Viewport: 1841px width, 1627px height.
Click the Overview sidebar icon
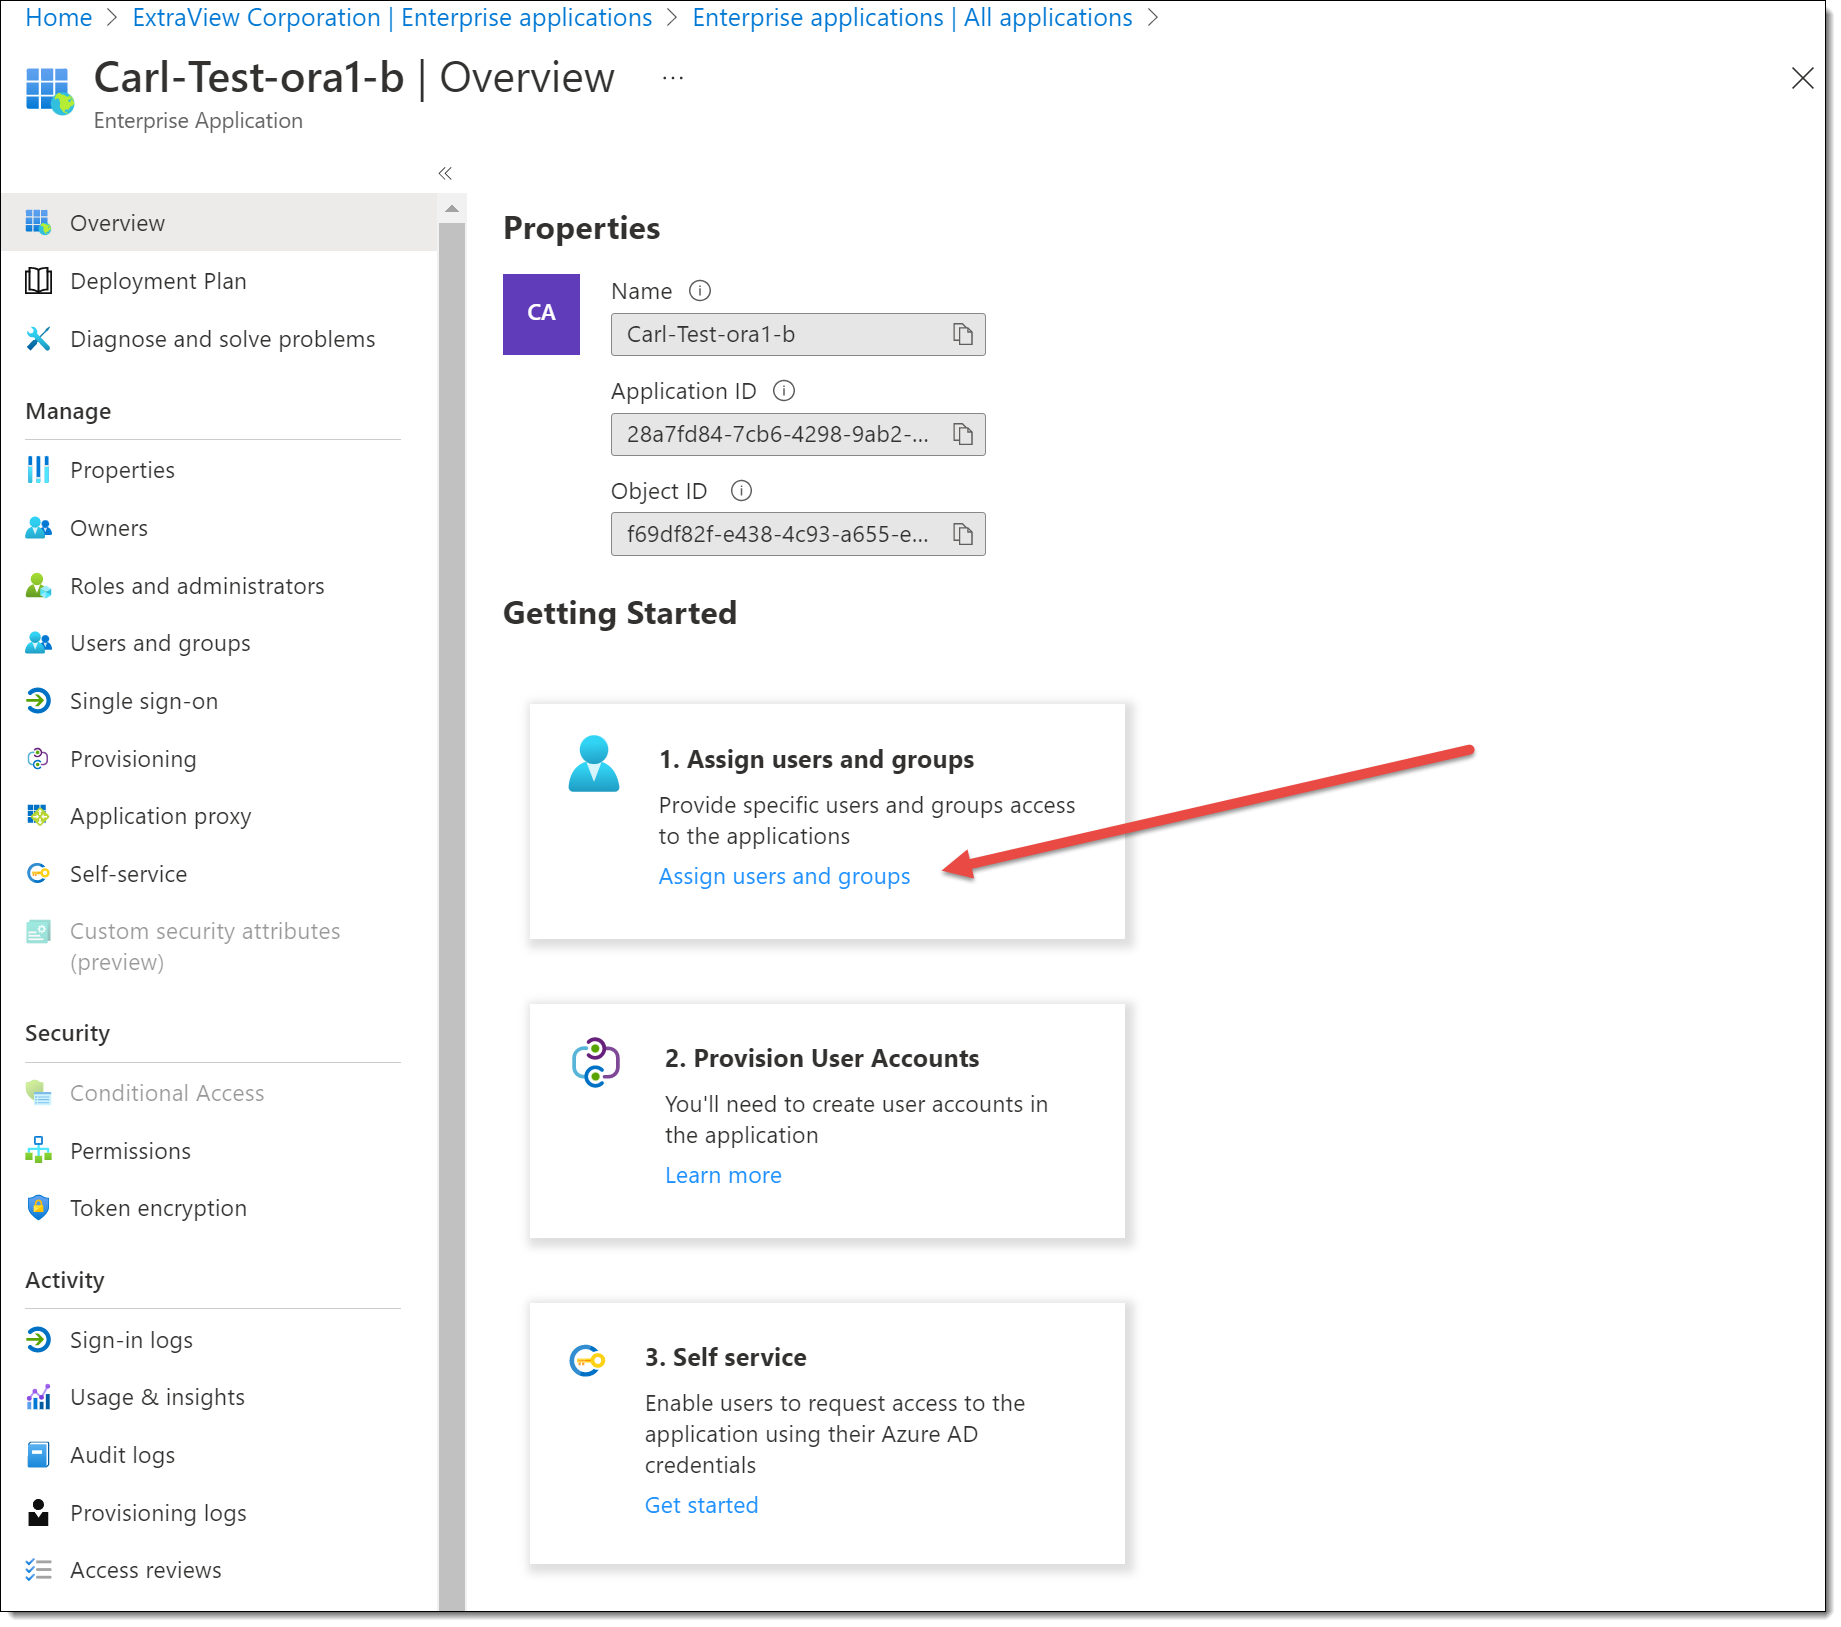click(x=38, y=222)
